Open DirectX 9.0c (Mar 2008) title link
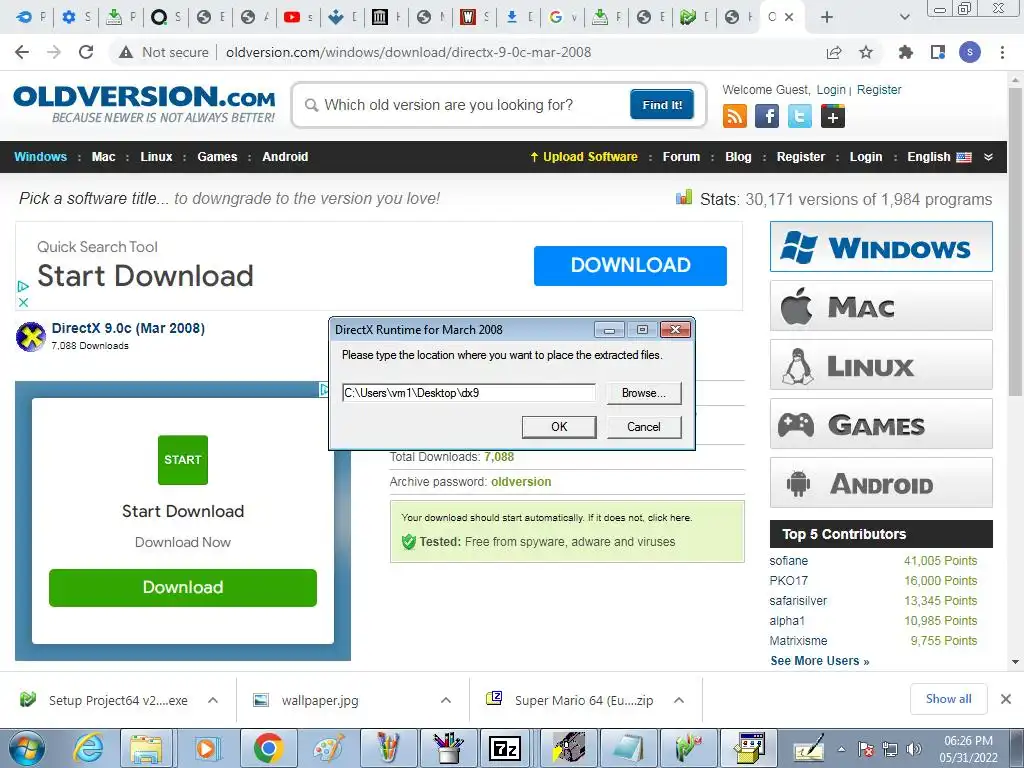This screenshot has width=1024, height=768. [129, 328]
